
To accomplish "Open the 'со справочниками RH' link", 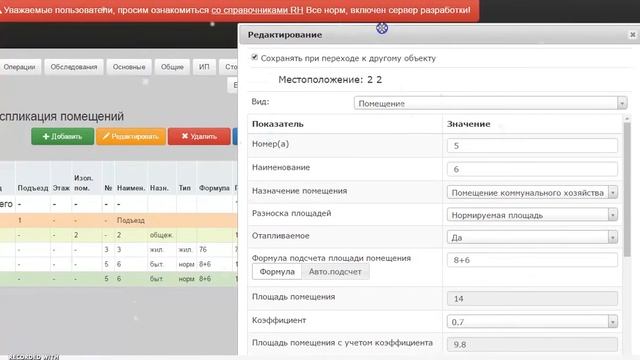I will [x=257, y=10].
